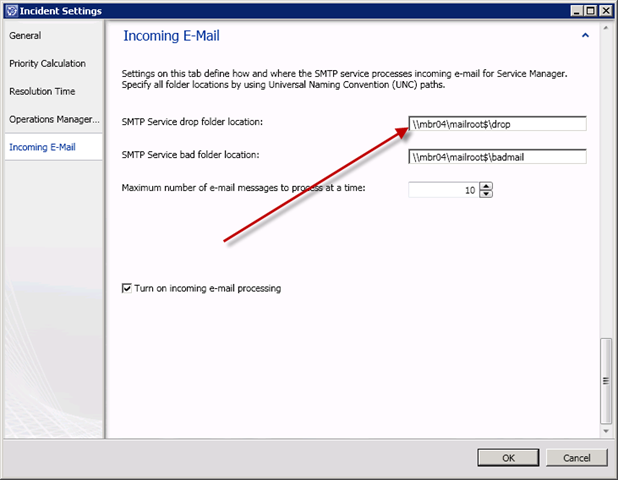Image resolution: width=618 pixels, height=480 pixels.
Task: Click the maximum e-mail messages number field
Action: 442,189
